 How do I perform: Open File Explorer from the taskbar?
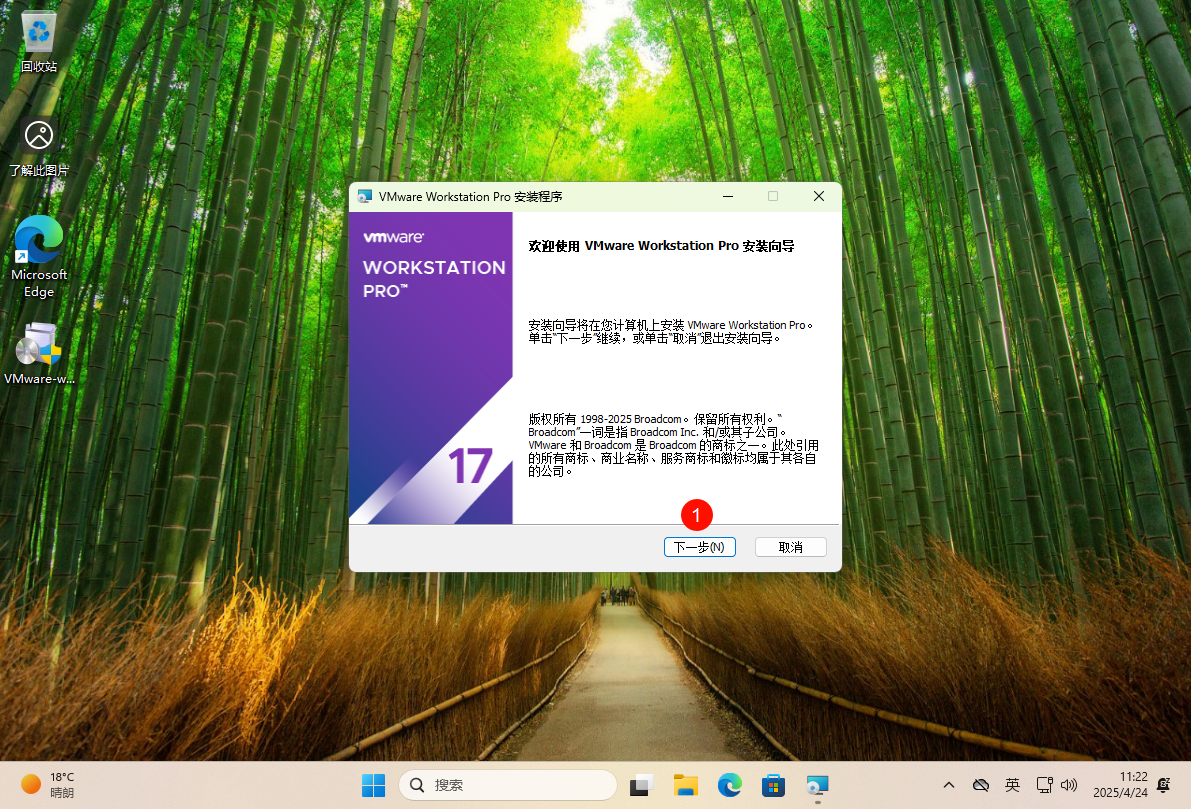[685, 785]
